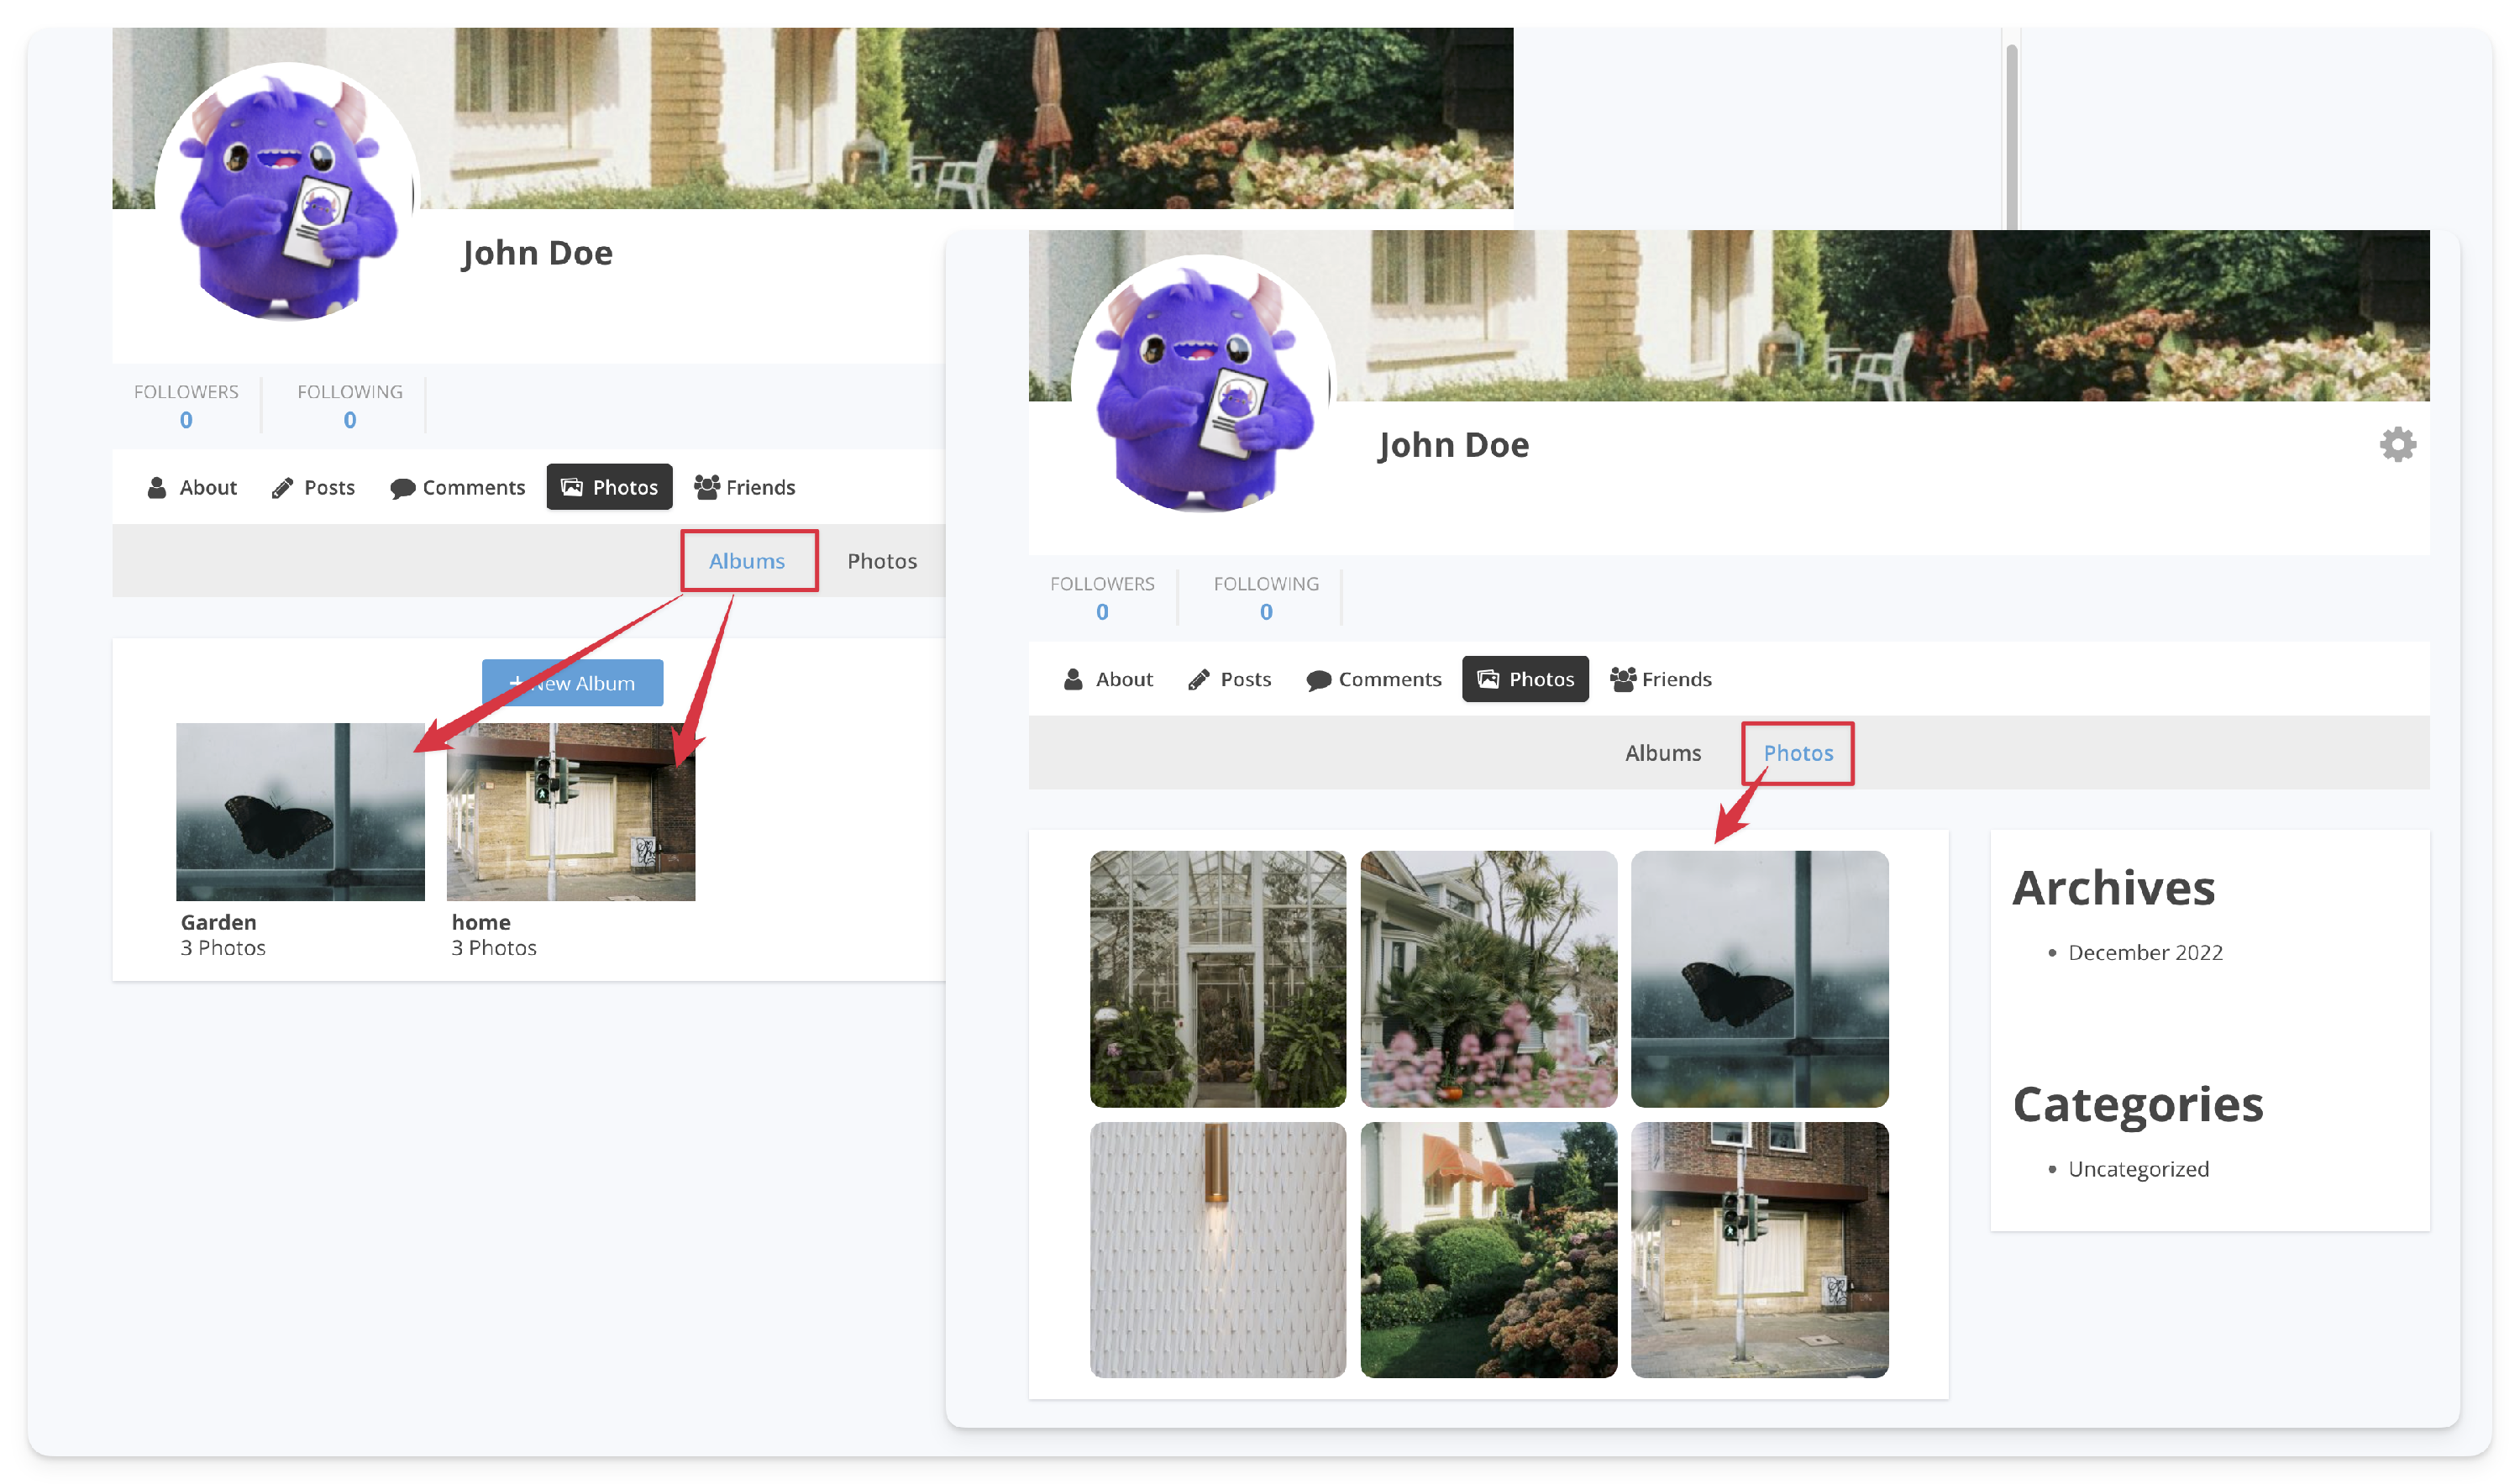Switch to Albums sub-tab in right profile
This screenshot has width=2520, height=1484.
point(1662,753)
